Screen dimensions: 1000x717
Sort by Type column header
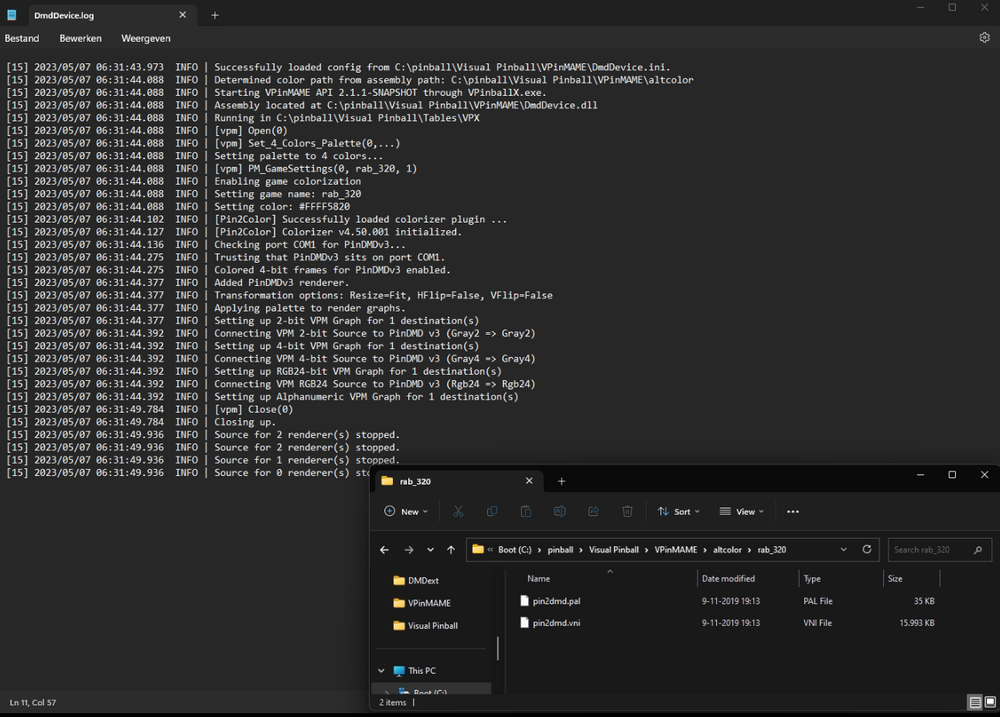coord(812,579)
